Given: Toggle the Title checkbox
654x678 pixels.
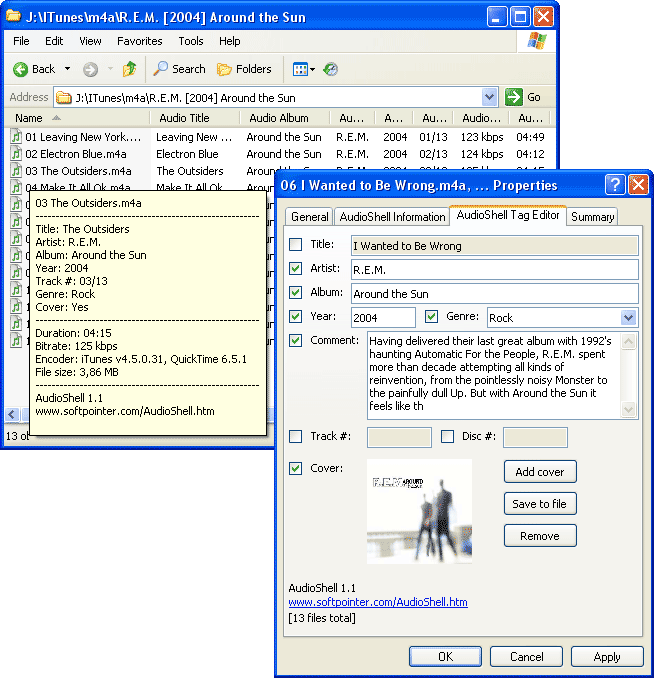Looking at the screenshot, I should click(295, 245).
